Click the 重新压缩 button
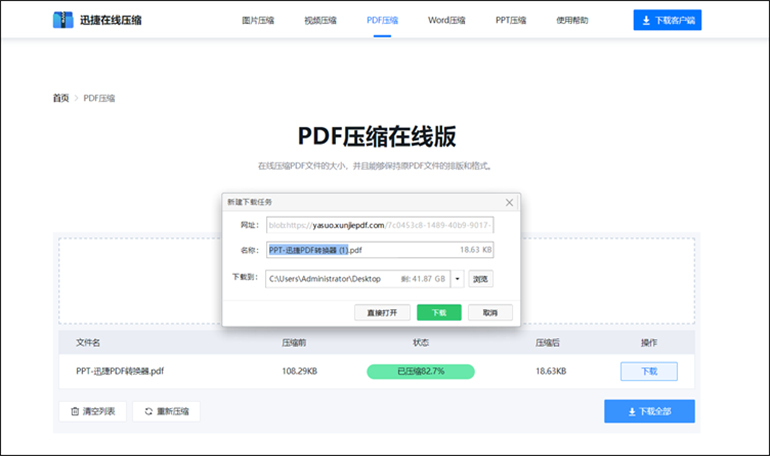This screenshot has width=770, height=456. click(x=166, y=411)
